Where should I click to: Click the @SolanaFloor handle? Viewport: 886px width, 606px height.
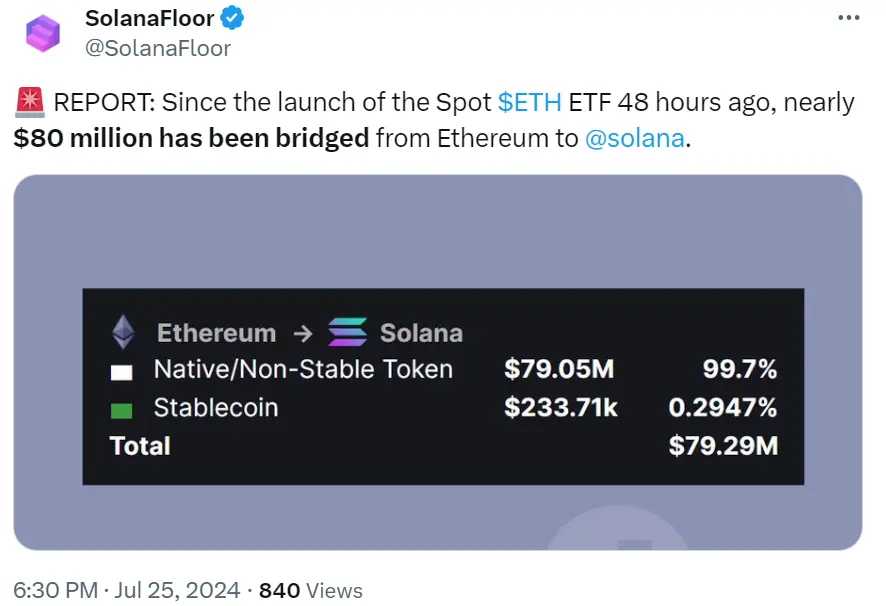click(x=157, y=46)
